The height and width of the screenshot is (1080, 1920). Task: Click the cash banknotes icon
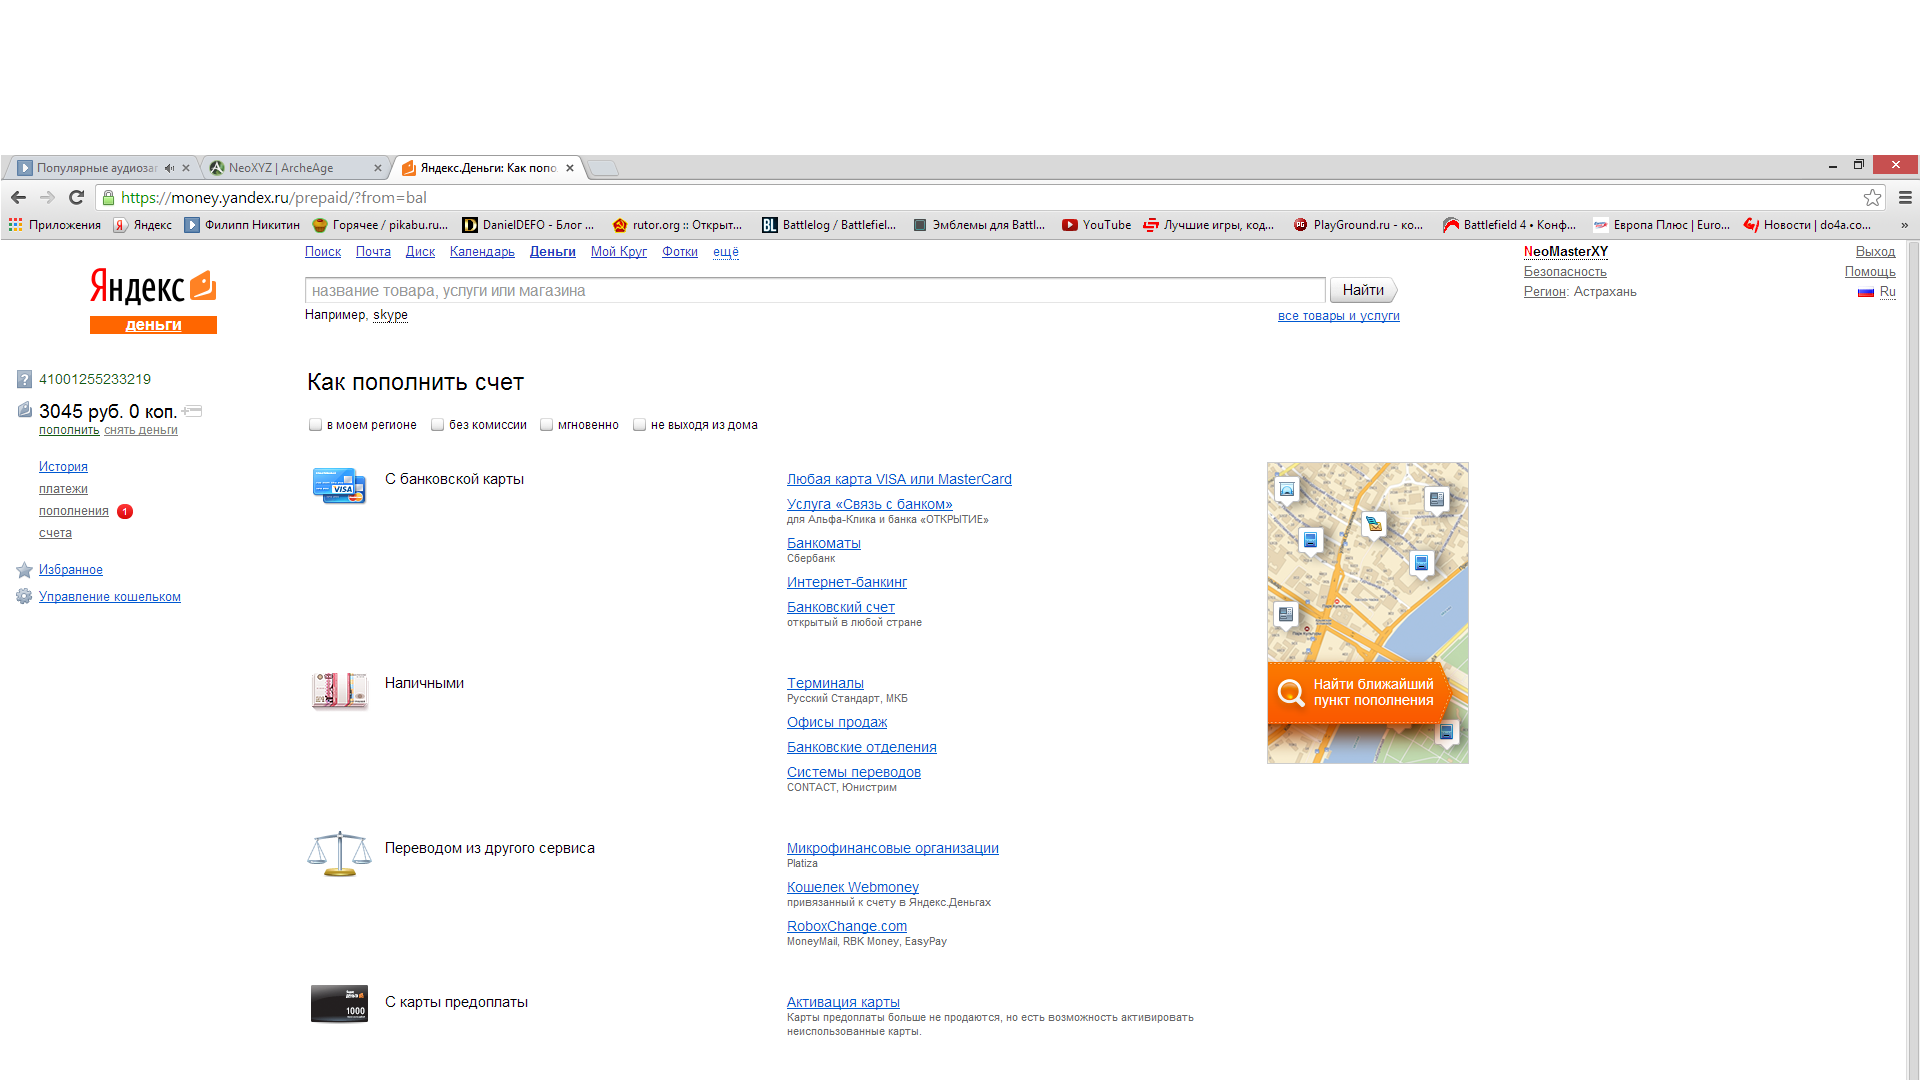coord(340,690)
